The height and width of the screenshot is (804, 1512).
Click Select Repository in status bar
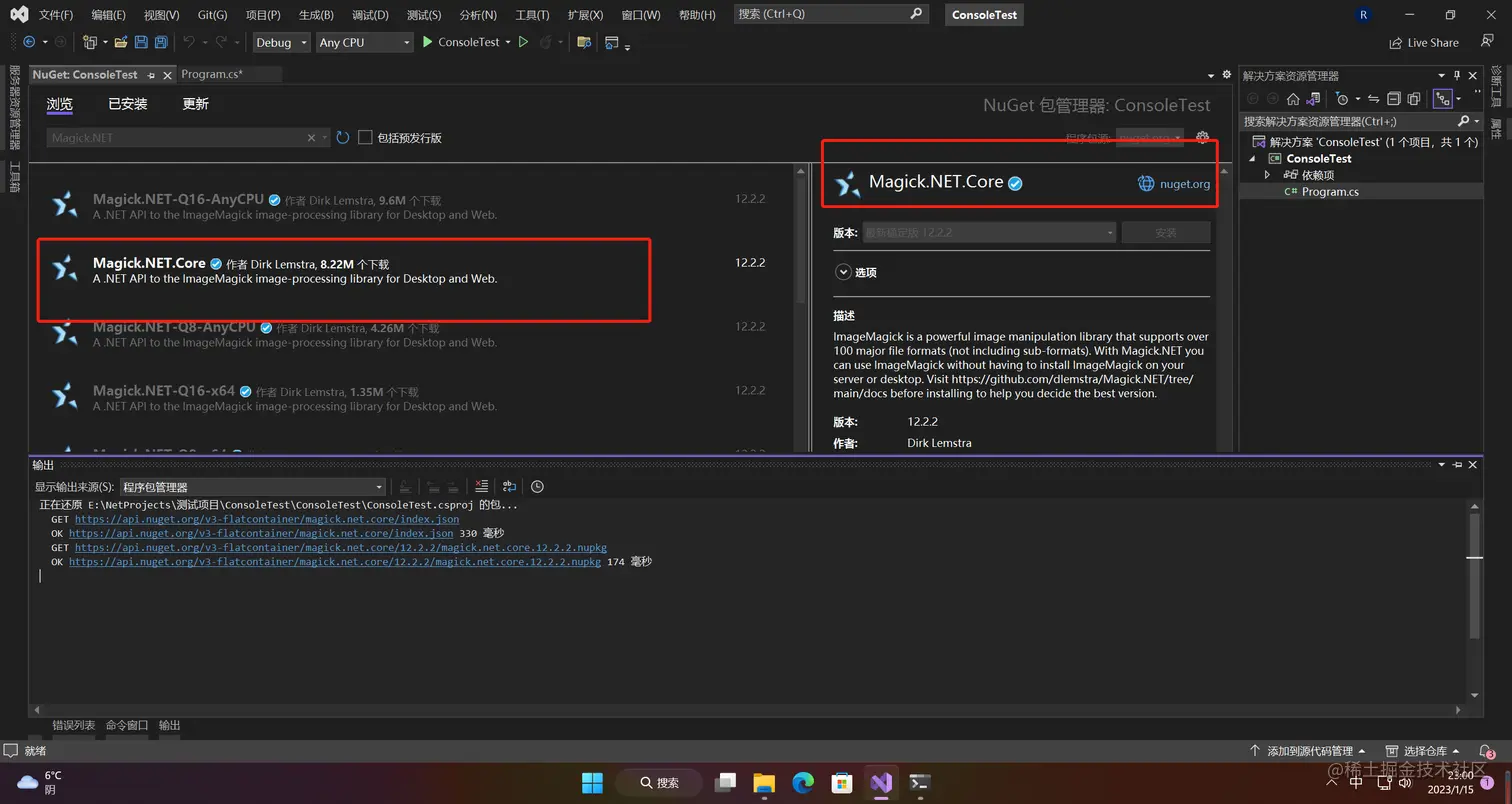(1424, 751)
